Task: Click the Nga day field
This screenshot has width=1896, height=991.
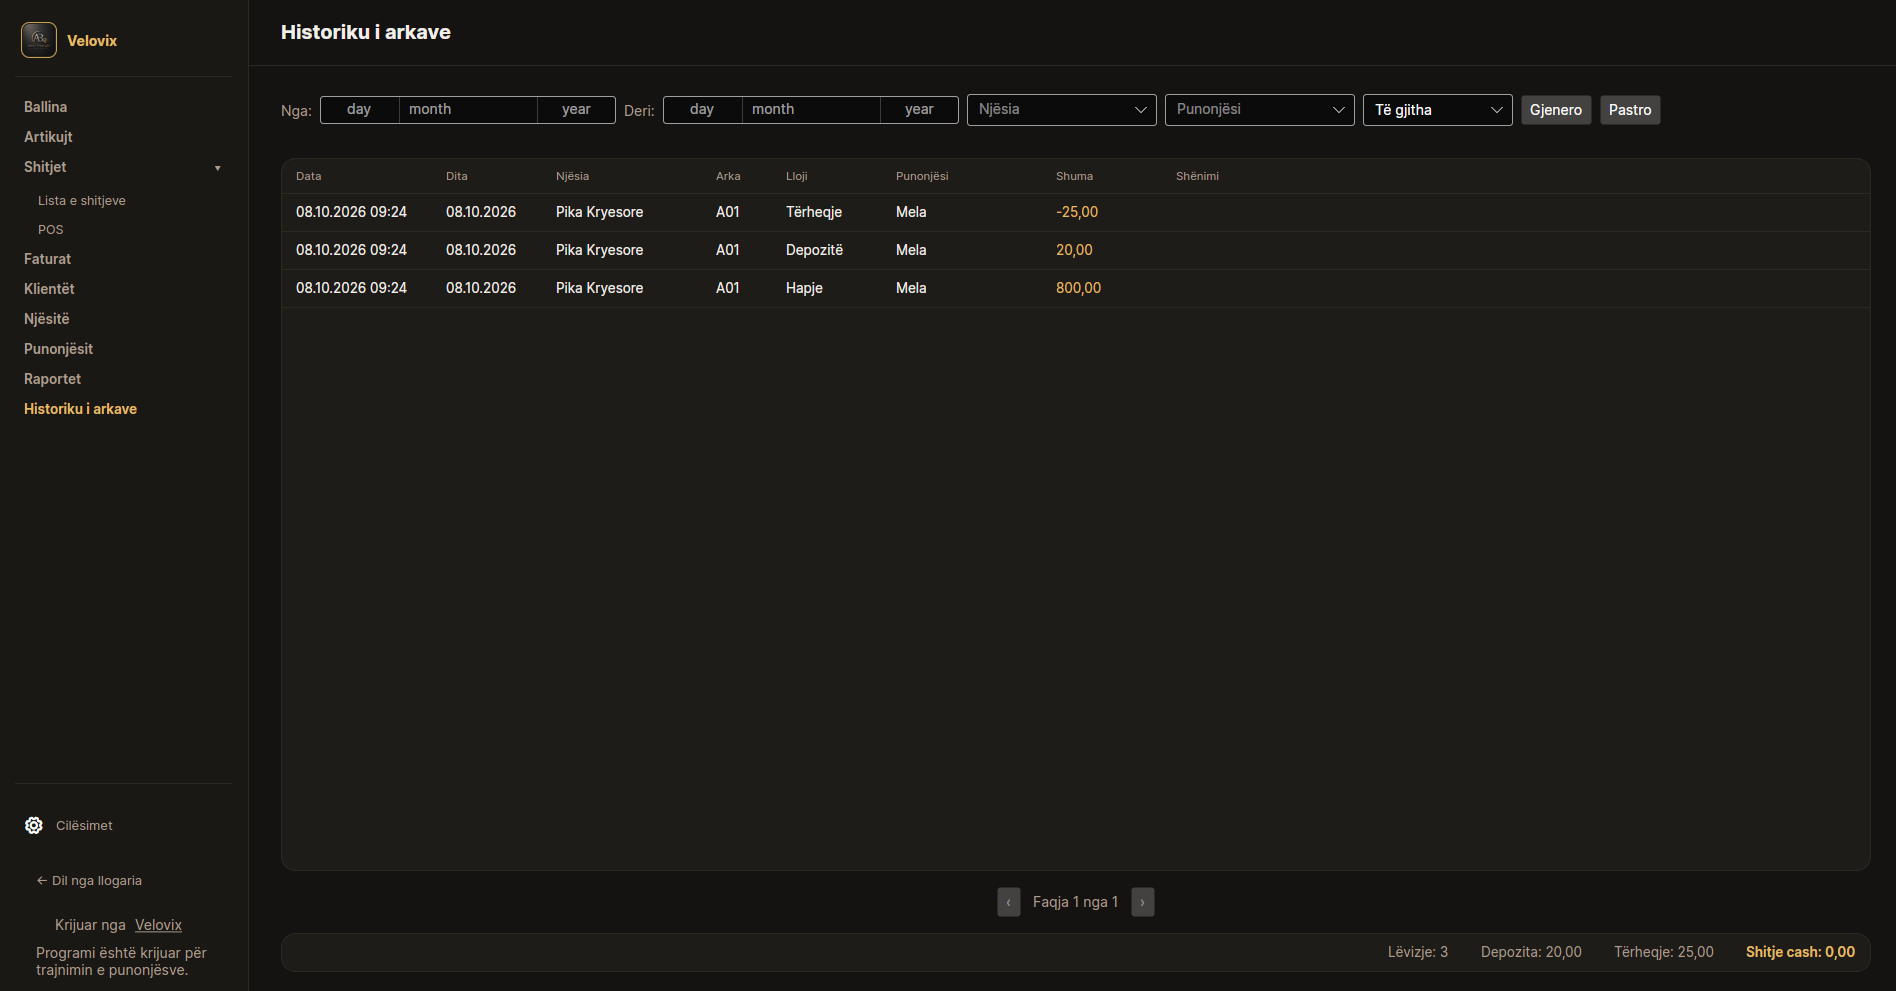Action: click(x=359, y=110)
